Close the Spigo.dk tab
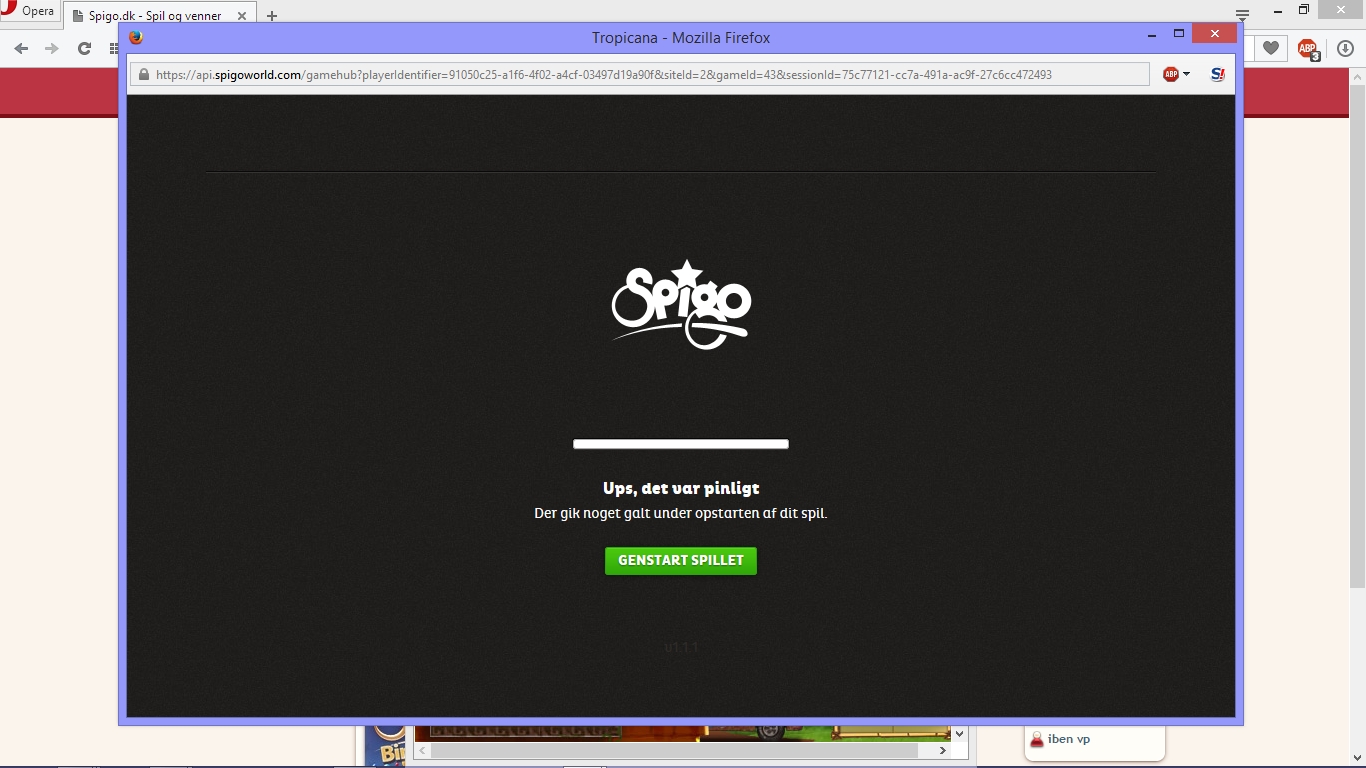The image size is (1366, 768). [241, 16]
